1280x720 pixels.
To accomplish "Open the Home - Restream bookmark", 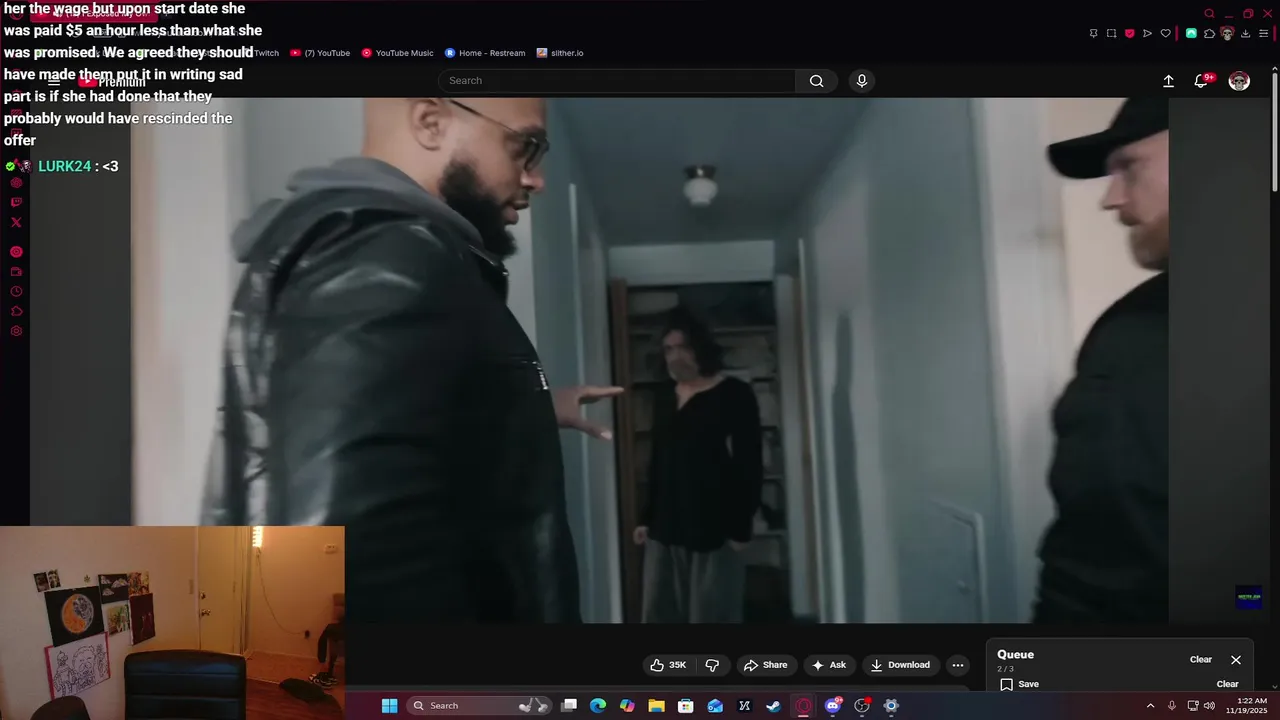I will [x=485, y=53].
